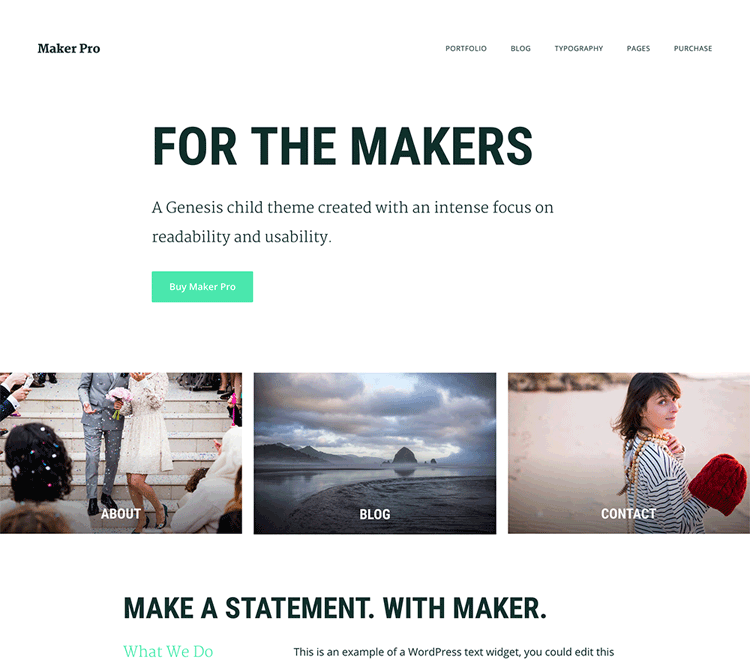Visit the Purchase navigation link
The height and width of the screenshot is (660, 750).
coord(693,48)
